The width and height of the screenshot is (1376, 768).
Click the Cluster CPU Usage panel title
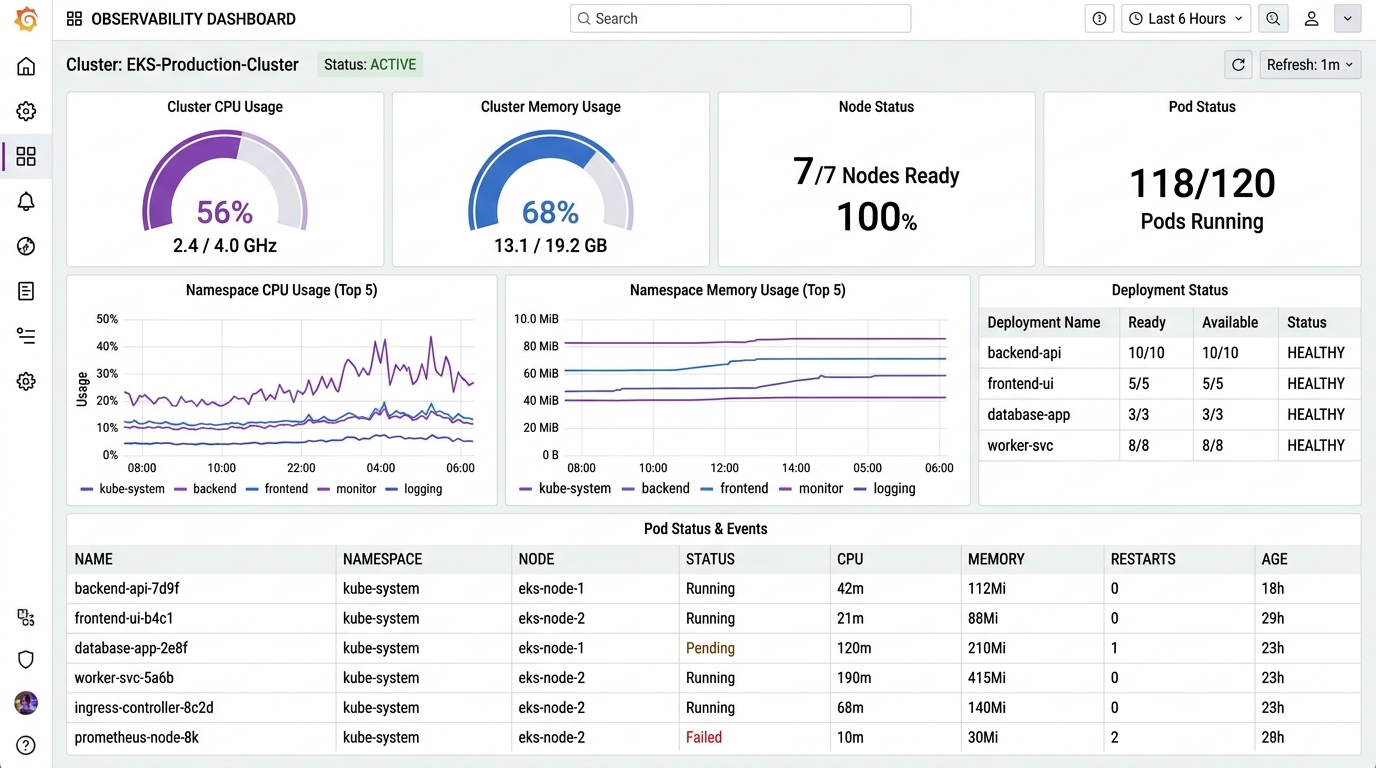[225, 107]
